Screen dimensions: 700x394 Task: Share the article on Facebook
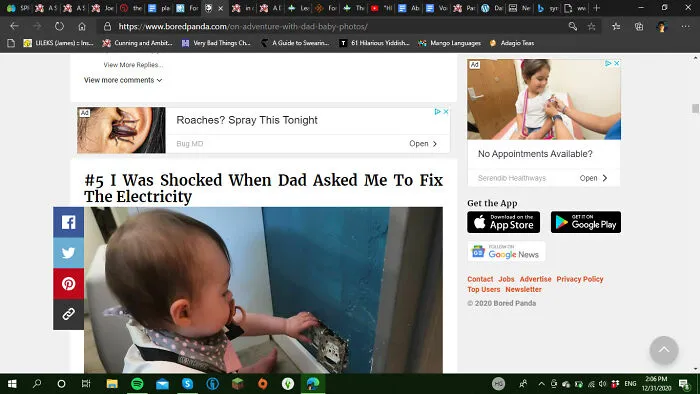point(68,222)
